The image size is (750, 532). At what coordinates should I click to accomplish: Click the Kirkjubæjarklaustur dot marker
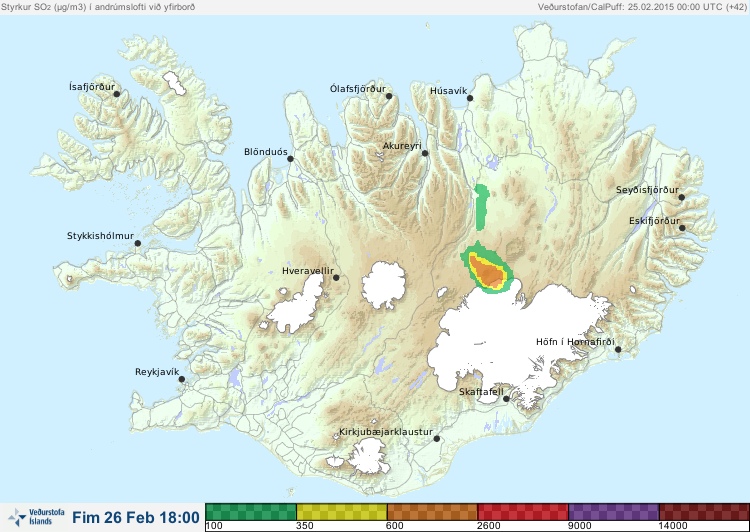(436, 438)
